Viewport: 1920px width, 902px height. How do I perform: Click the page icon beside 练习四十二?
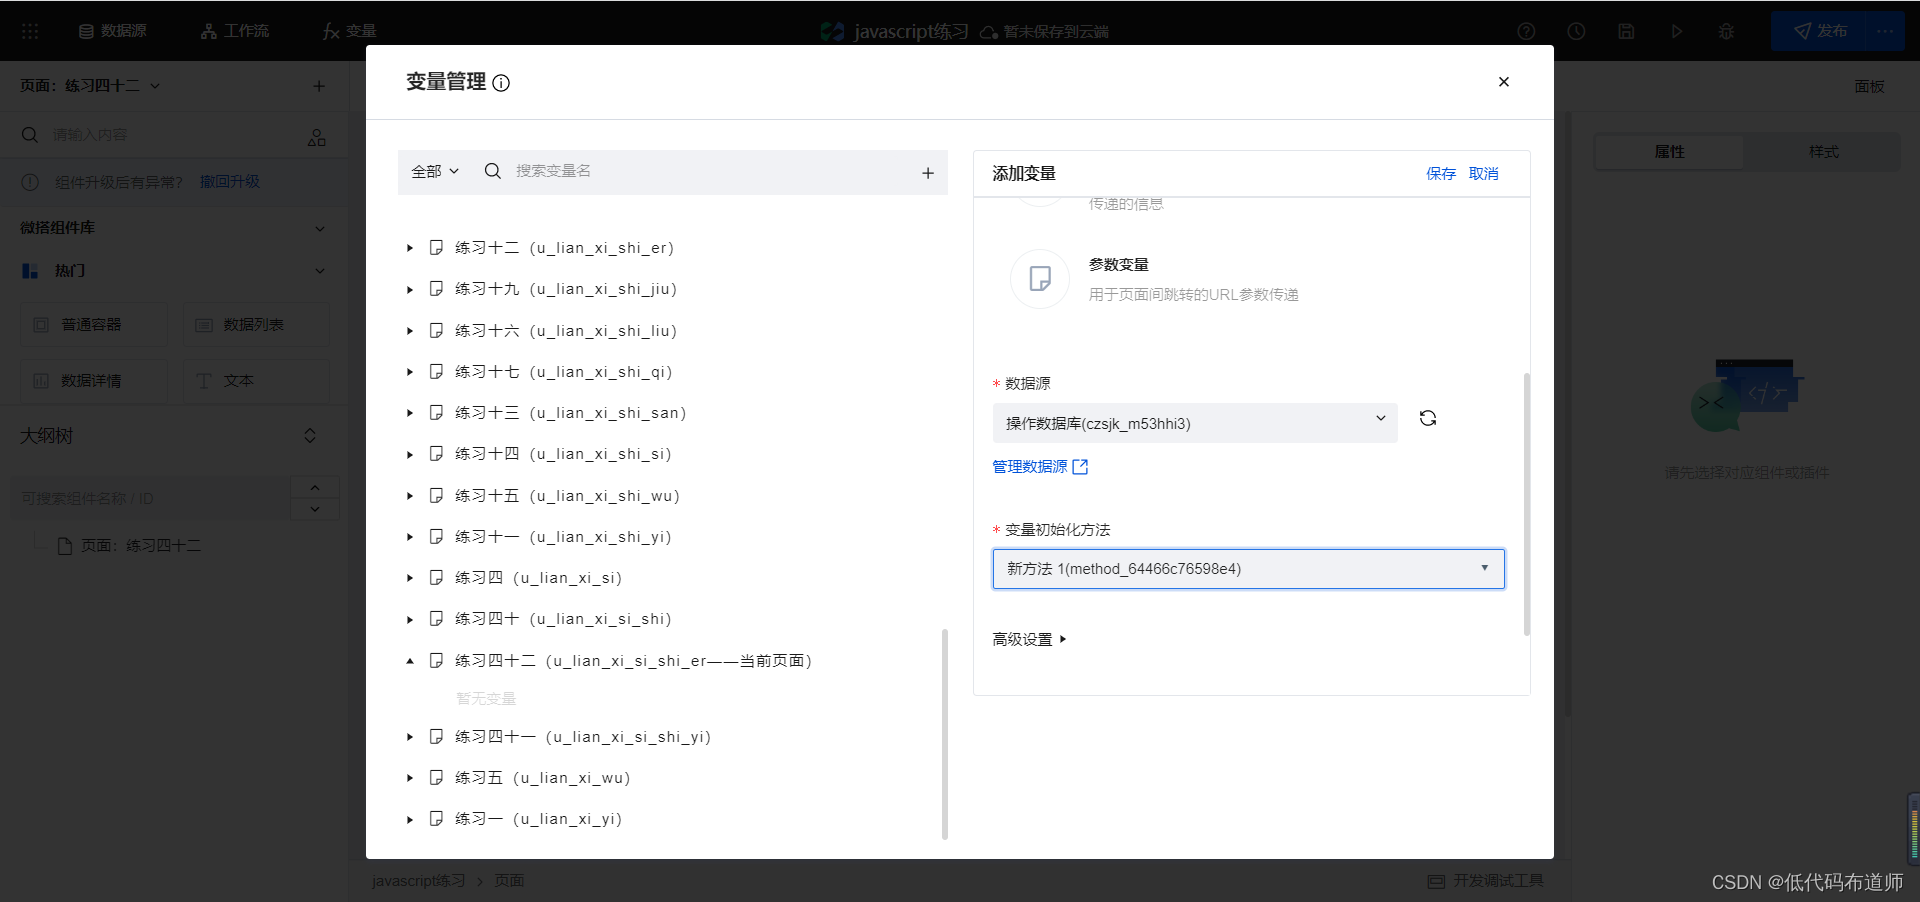[436, 661]
